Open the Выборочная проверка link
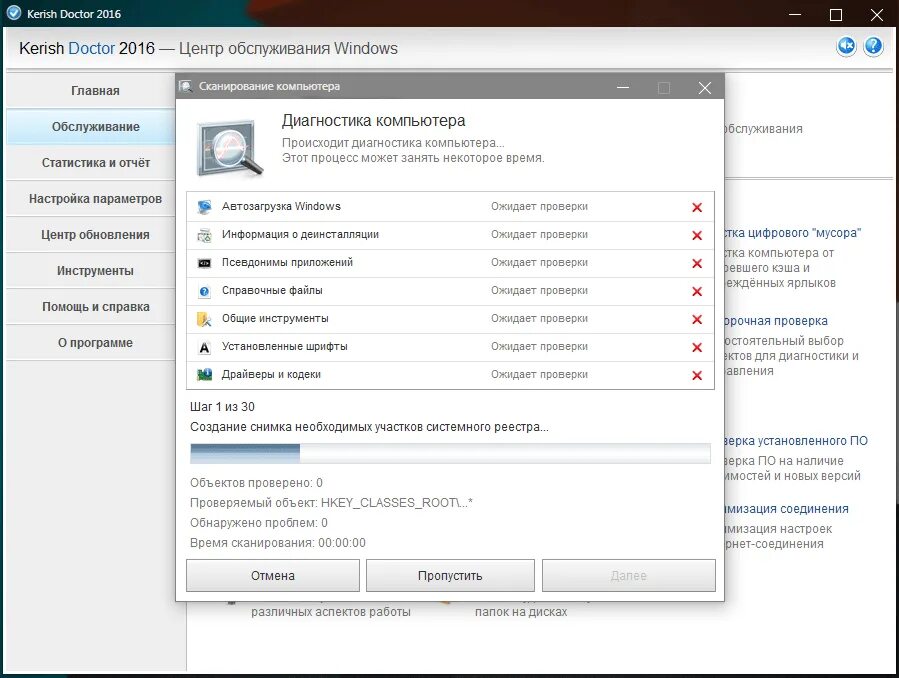This screenshot has width=899, height=678. (776, 321)
